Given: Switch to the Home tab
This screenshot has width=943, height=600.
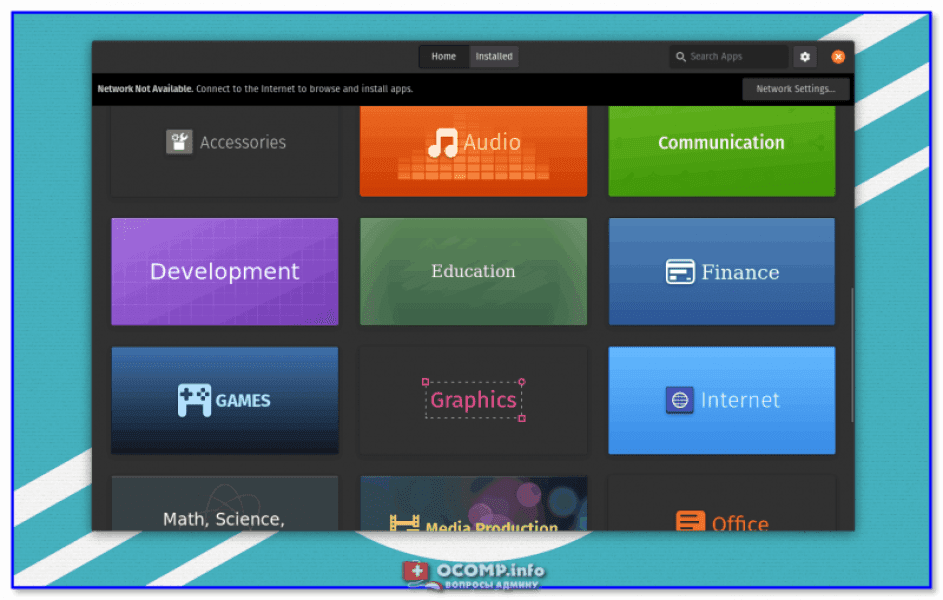Looking at the screenshot, I should click(x=444, y=57).
